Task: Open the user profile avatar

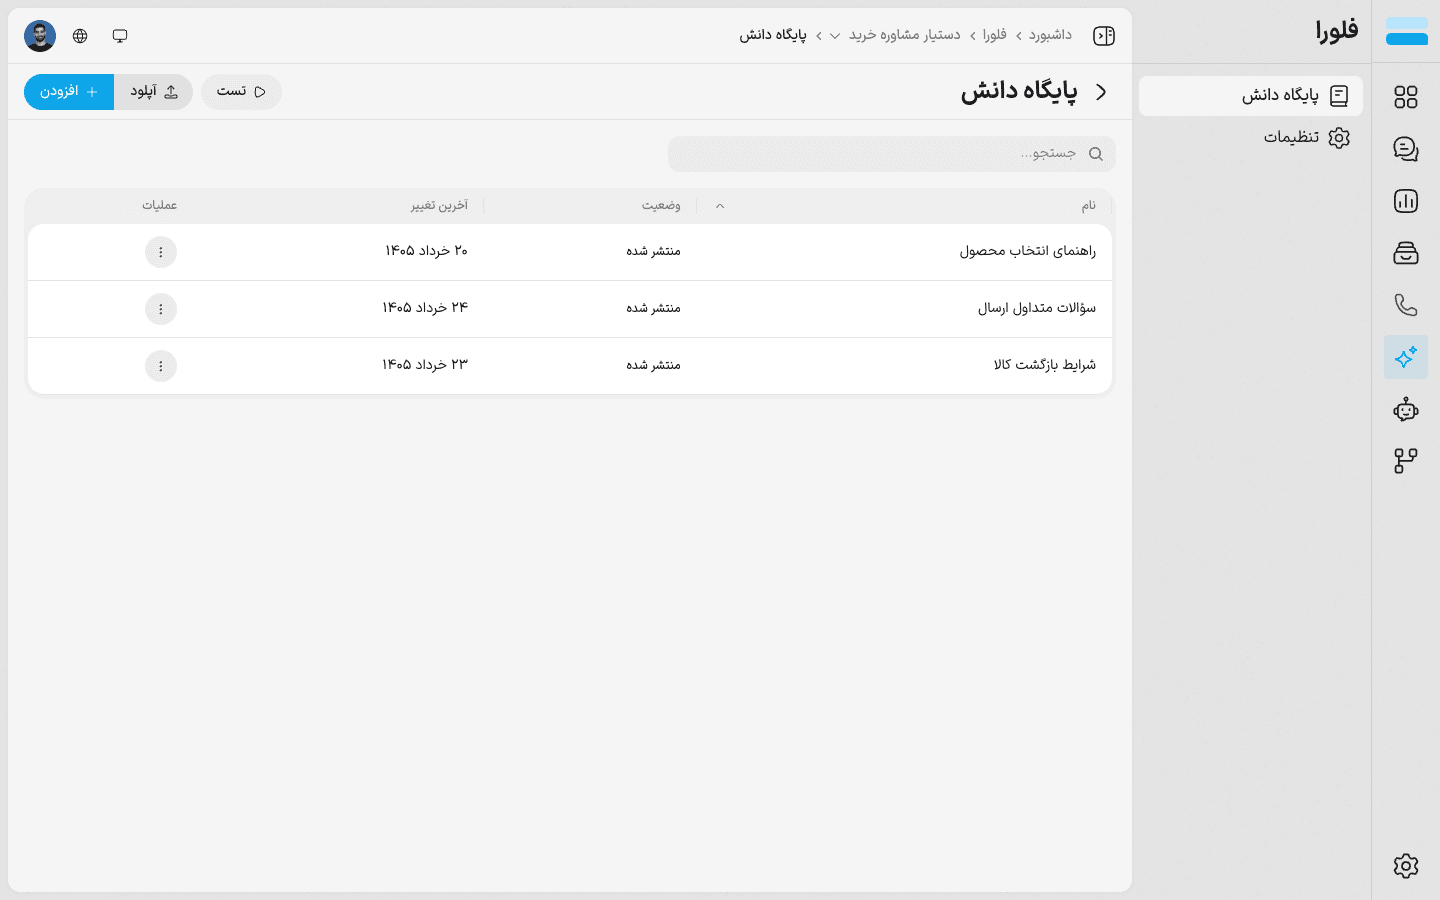Action: 40,36
